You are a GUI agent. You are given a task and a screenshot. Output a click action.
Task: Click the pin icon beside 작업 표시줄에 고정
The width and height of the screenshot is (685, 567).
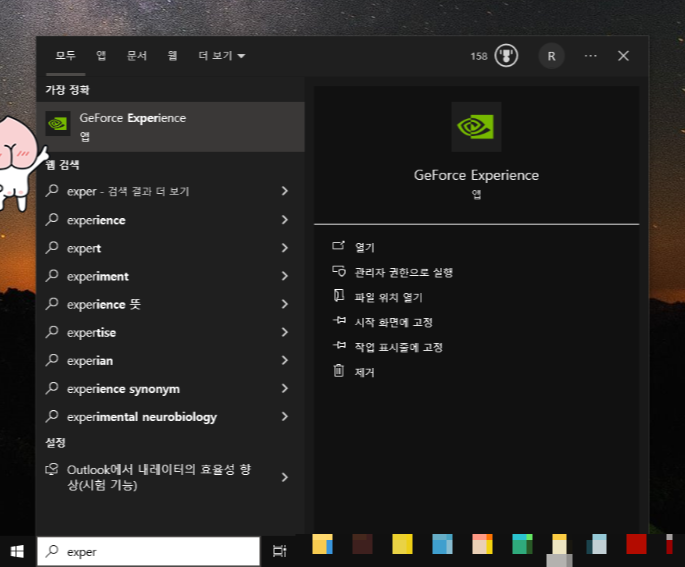[339, 346]
